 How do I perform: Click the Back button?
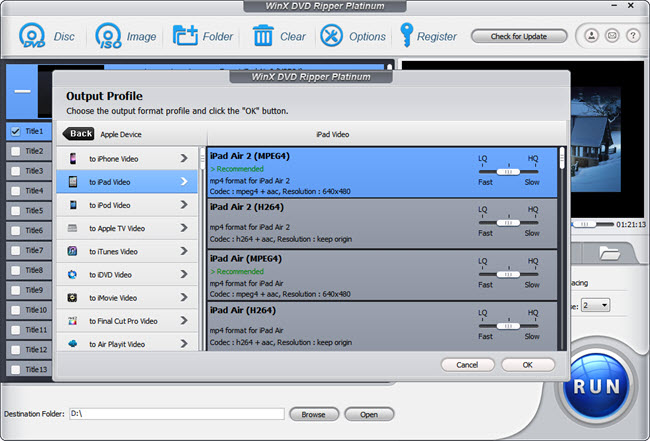tap(78, 133)
